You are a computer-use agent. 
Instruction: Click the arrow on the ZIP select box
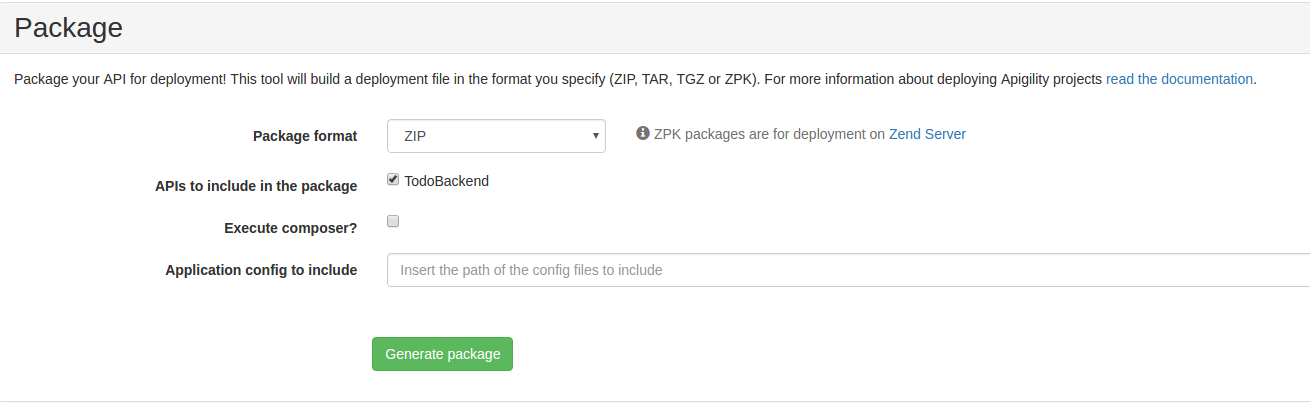tap(595, 135)
